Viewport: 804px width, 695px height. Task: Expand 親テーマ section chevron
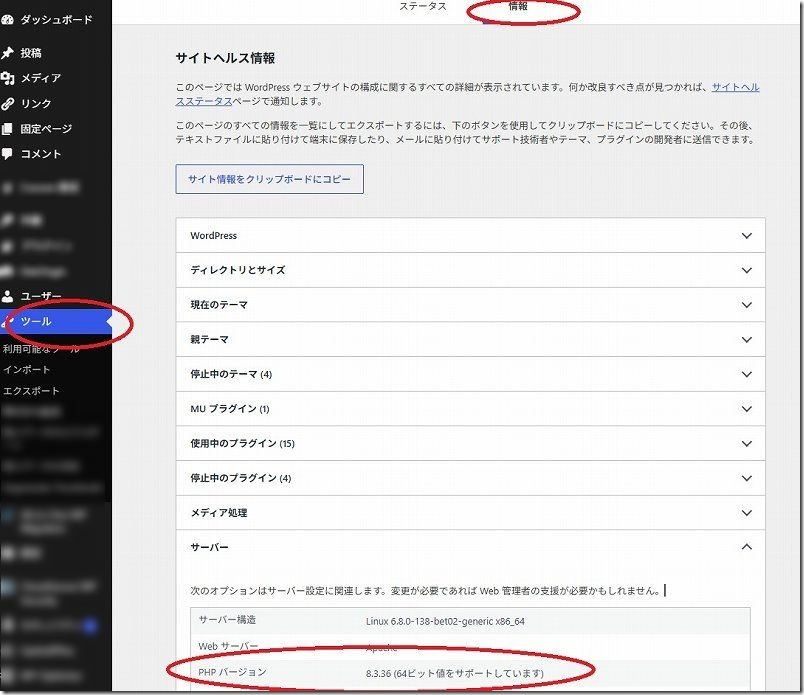[x=747, y=340]
